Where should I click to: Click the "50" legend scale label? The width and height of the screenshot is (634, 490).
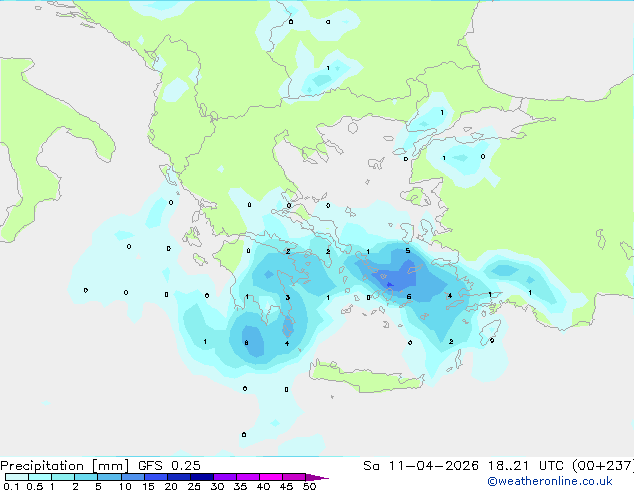(309, 486)
